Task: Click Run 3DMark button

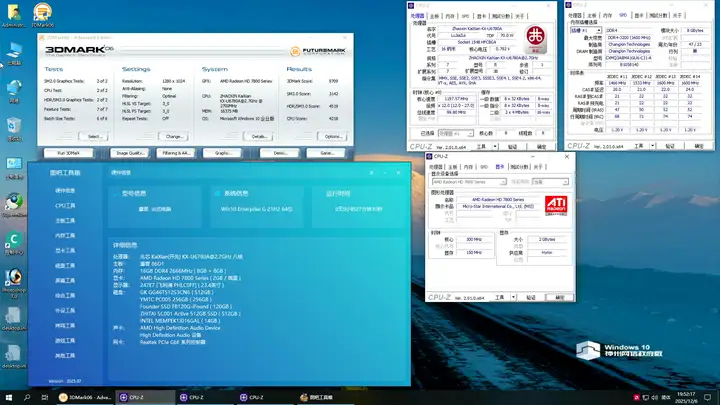Action: pos(68,153)
